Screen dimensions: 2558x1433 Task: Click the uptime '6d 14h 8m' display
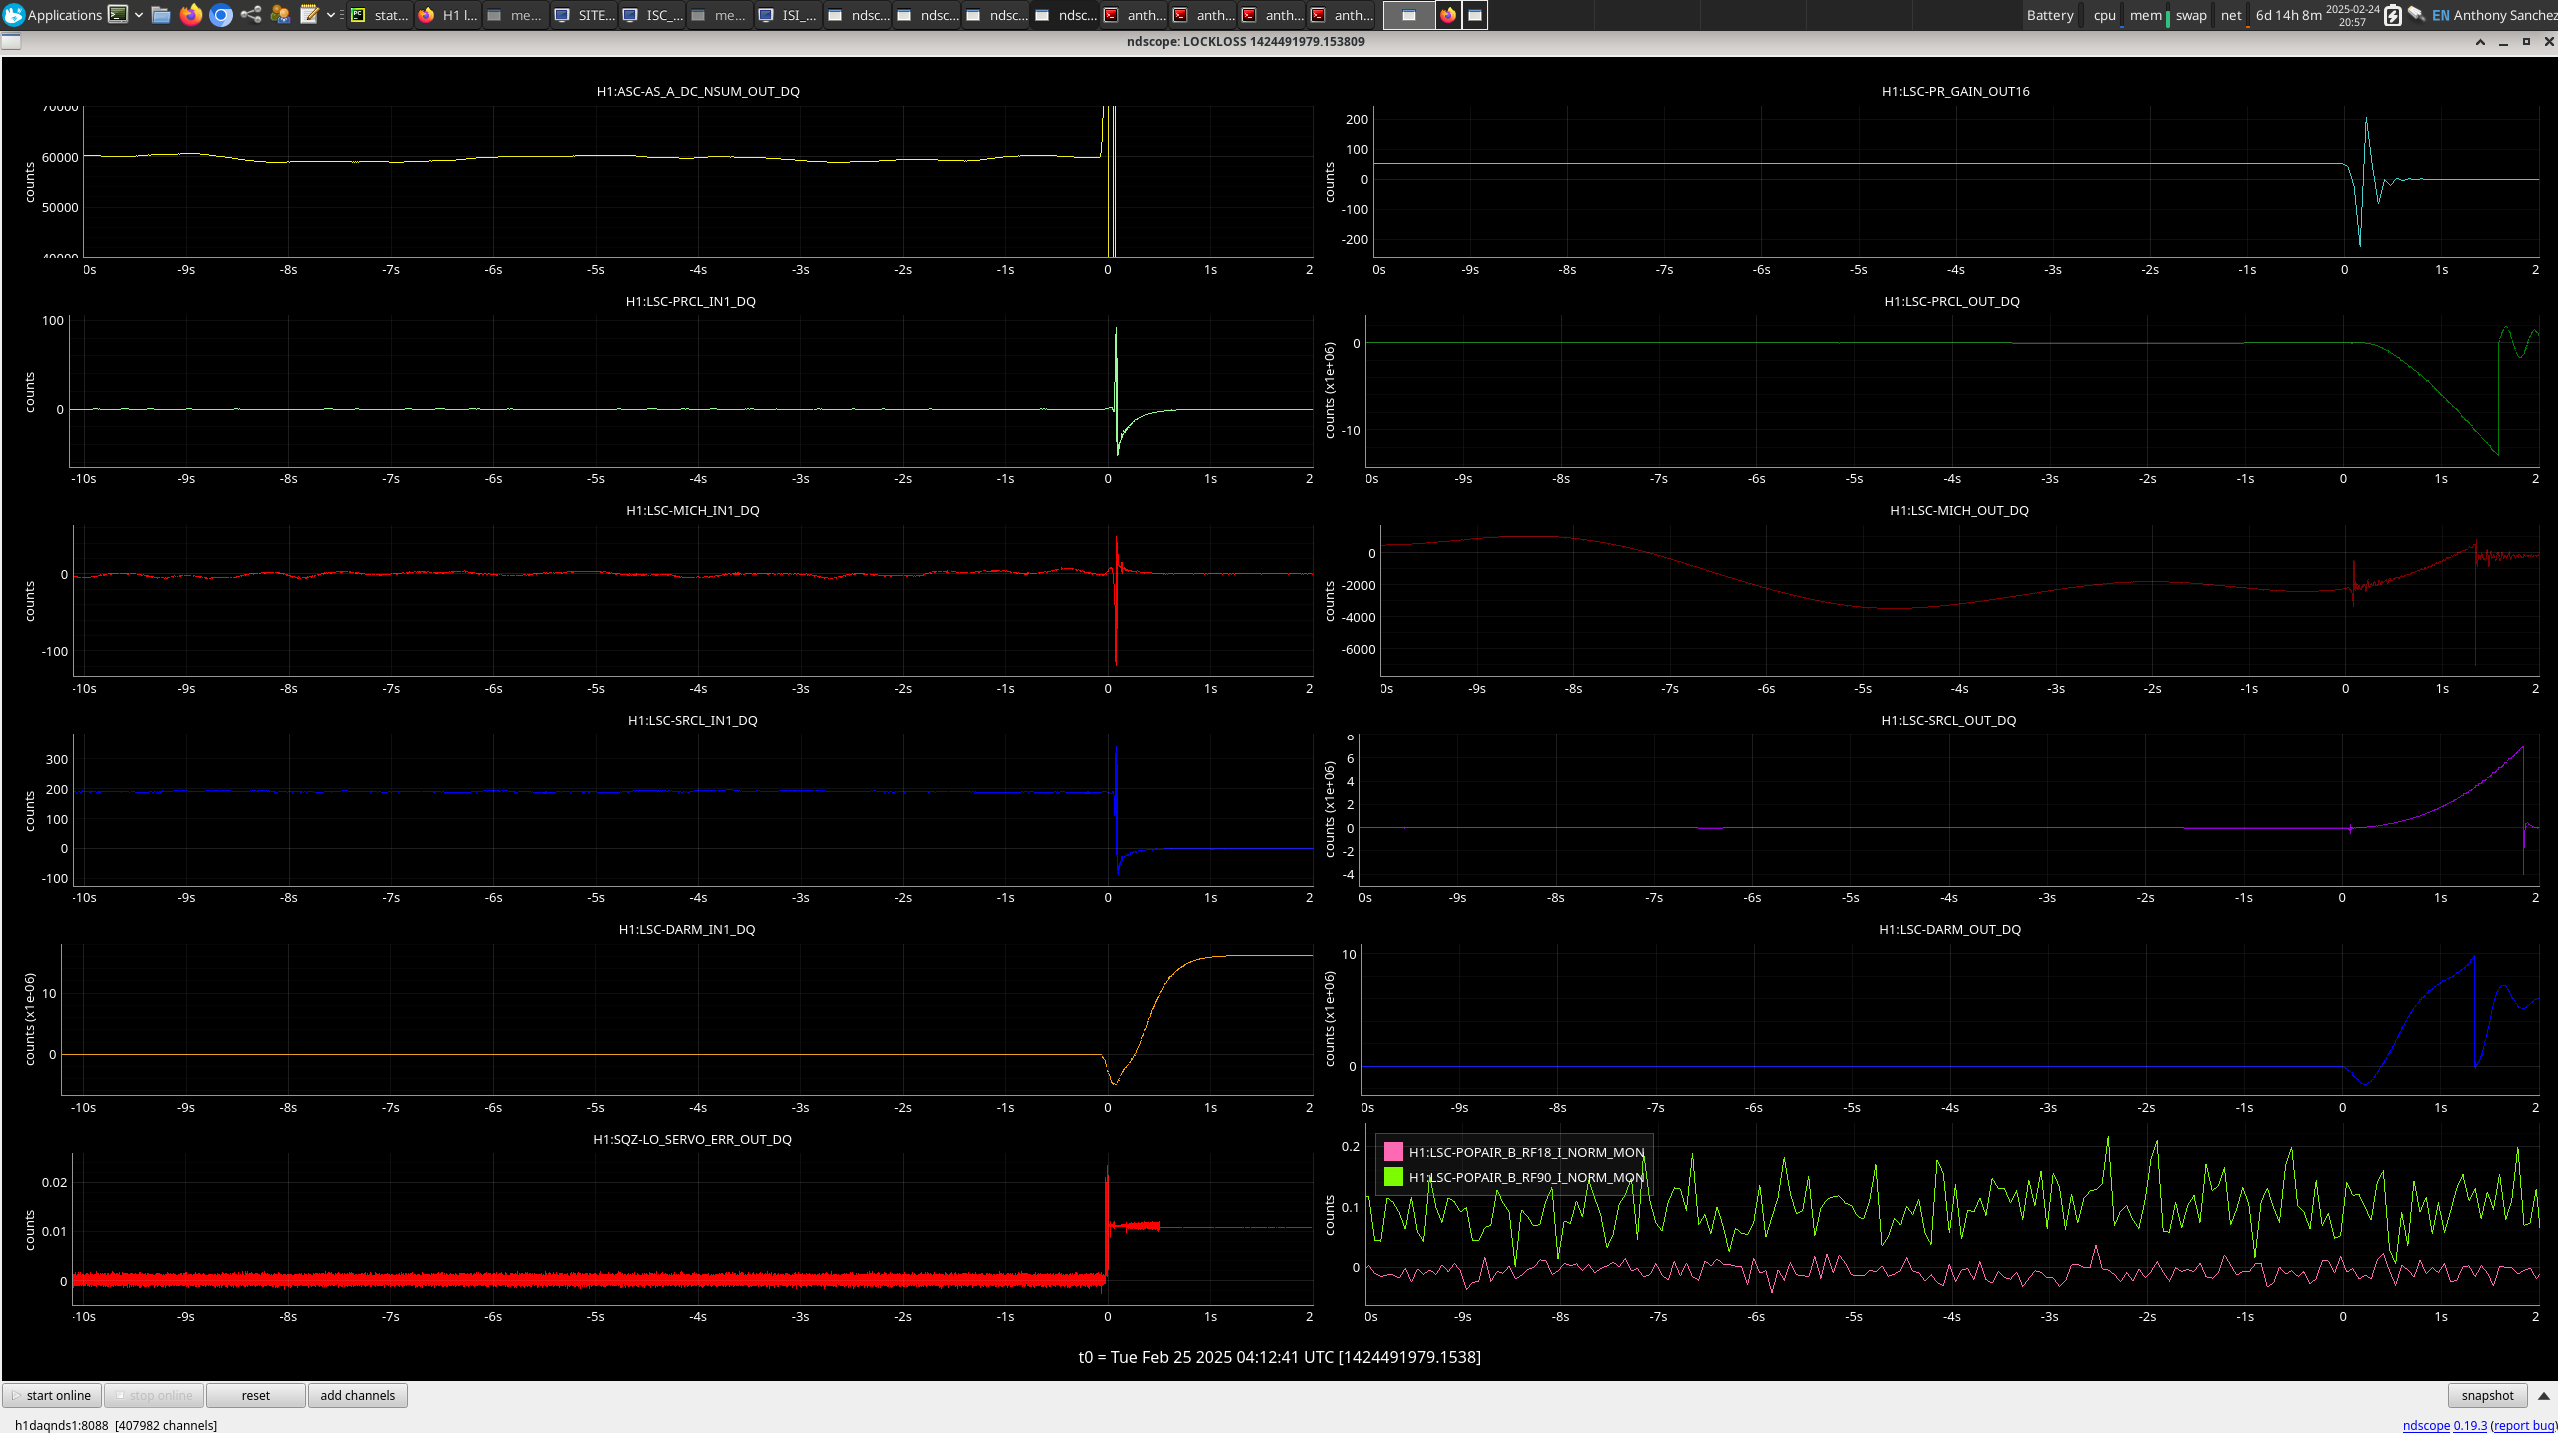click(2288, 15)
